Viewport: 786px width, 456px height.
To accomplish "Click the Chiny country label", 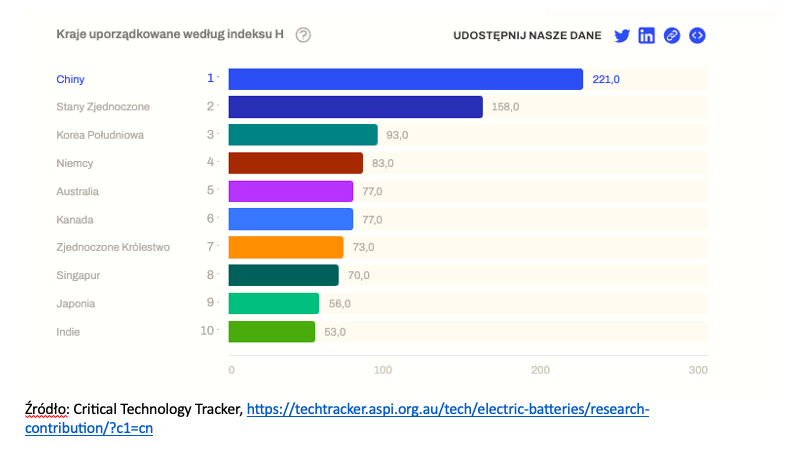I will 73,78.
